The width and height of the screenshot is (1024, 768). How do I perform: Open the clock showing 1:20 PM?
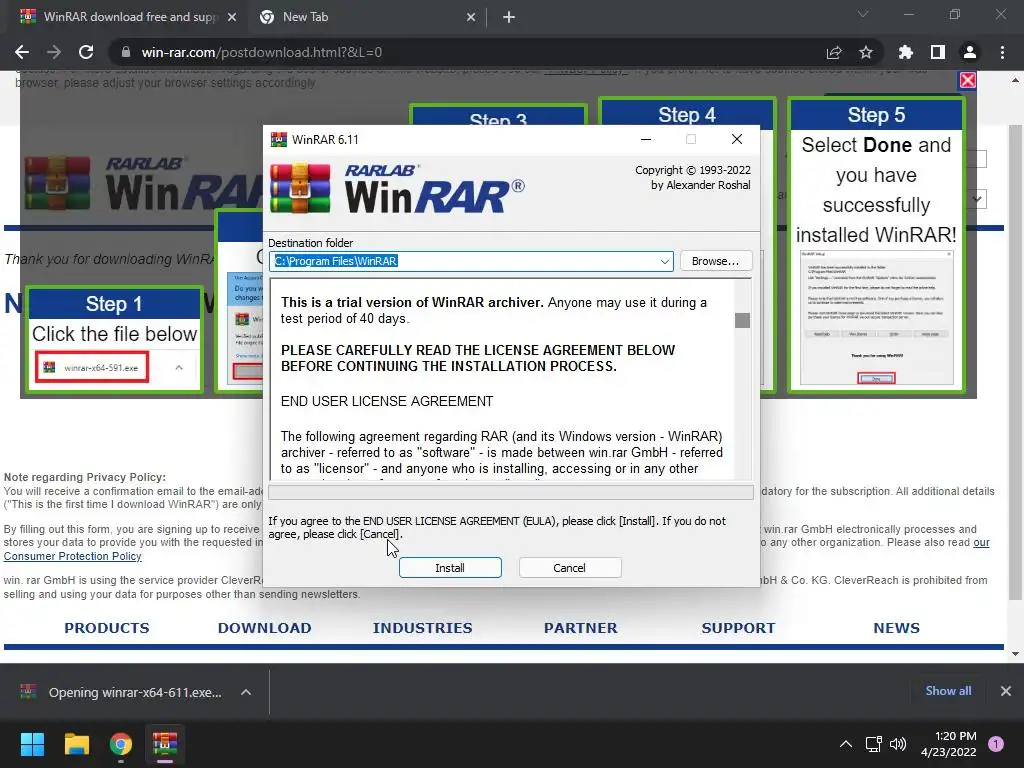948,744
